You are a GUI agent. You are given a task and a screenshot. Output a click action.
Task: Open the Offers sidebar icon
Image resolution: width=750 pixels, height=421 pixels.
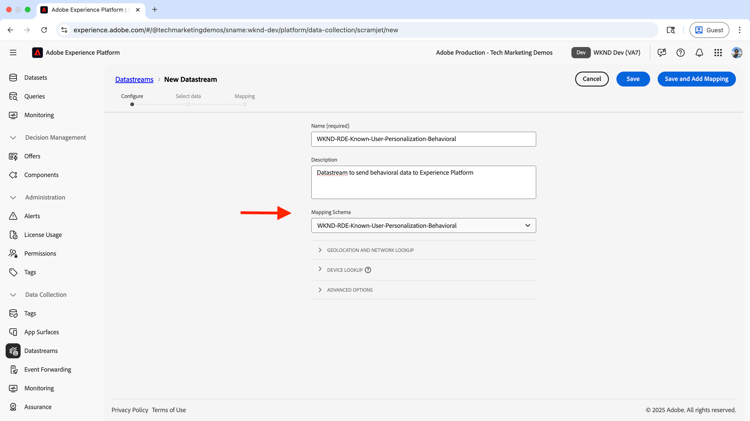[x=13, y=156]
